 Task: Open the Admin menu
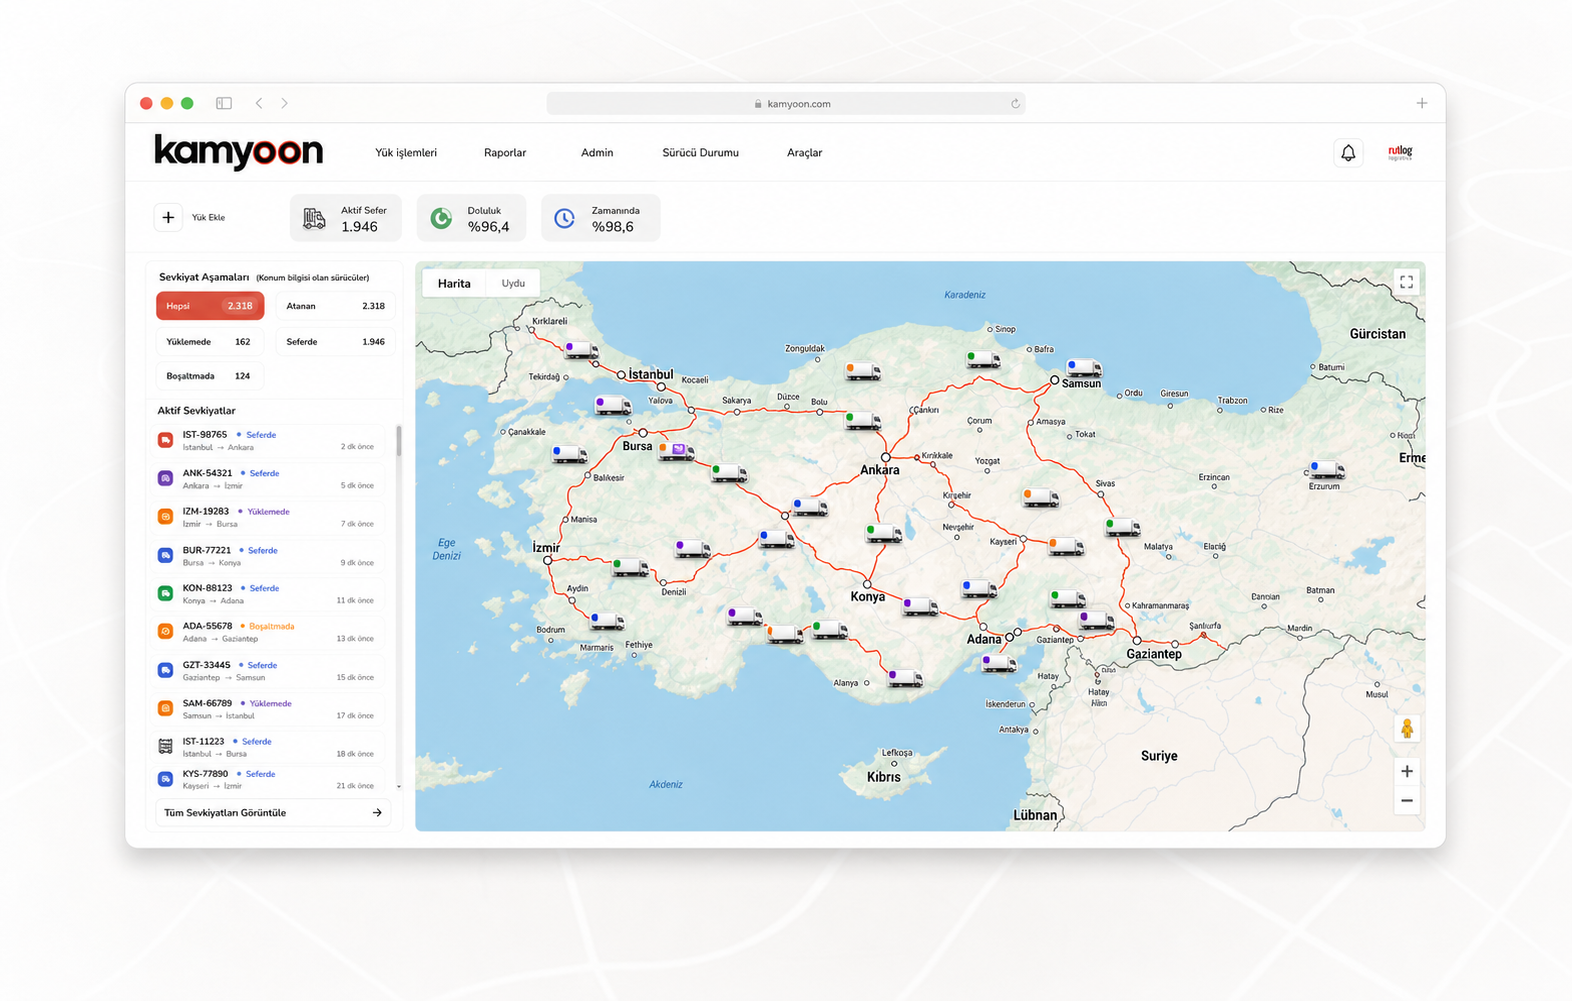click(x=597, y=153)
